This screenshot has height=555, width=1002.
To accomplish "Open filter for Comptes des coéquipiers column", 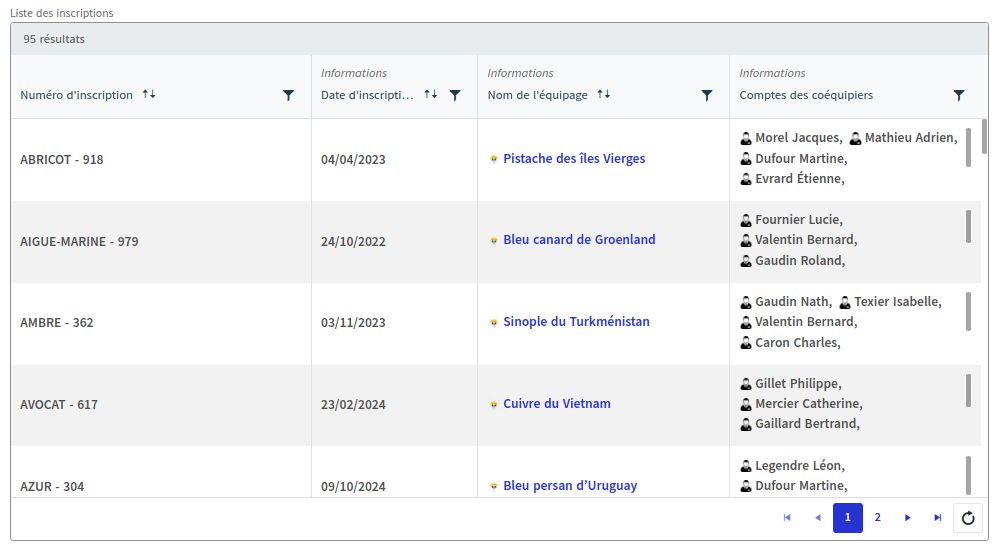I will click(959, 95).
